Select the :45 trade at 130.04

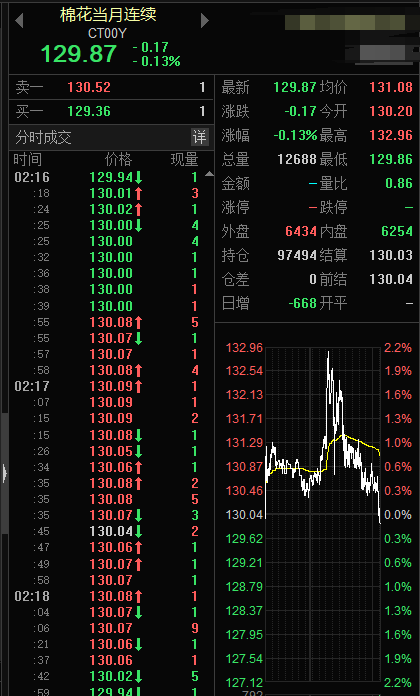107,531
